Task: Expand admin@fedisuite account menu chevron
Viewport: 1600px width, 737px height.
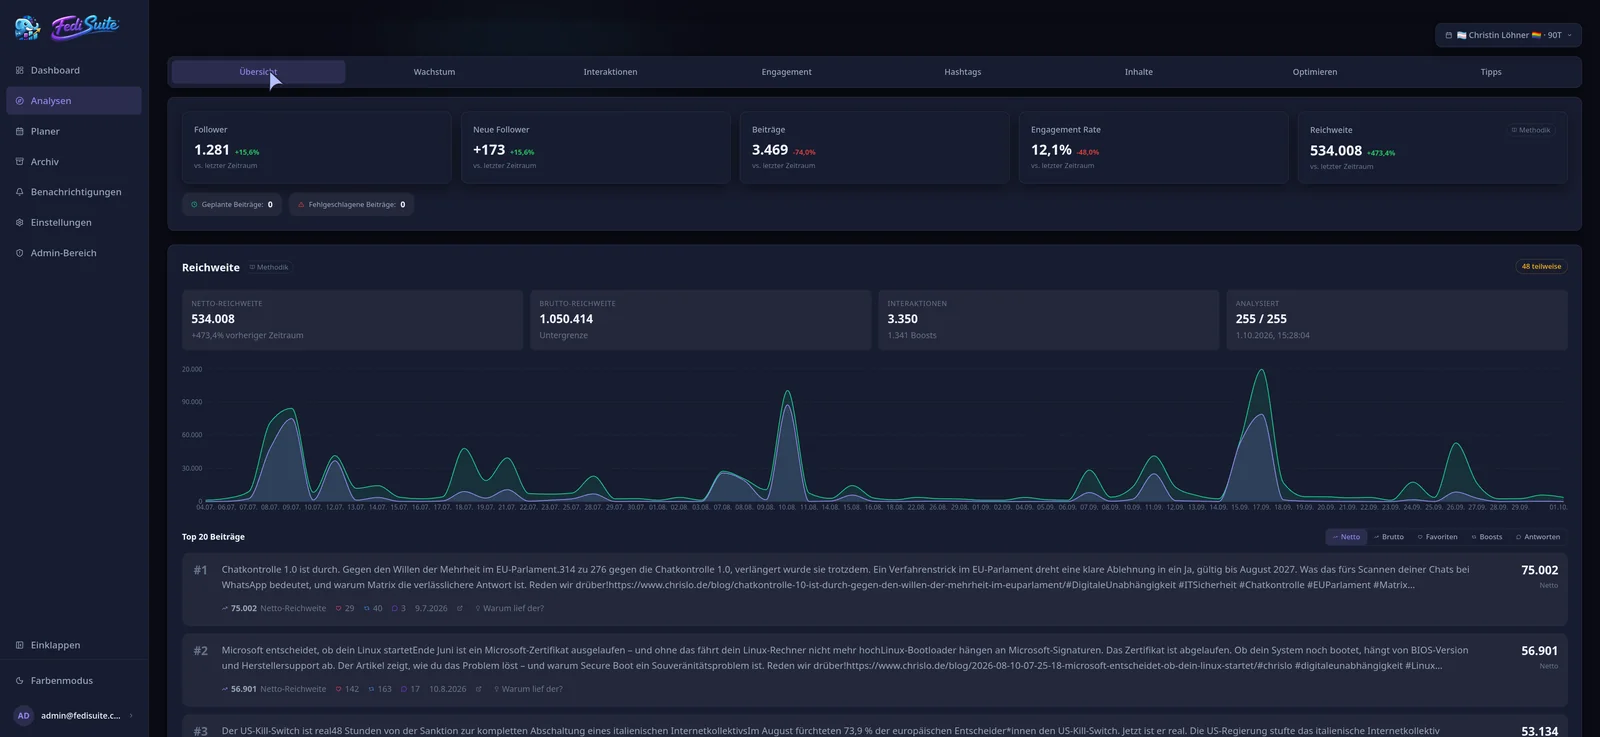Action: (x=131, y=716)
